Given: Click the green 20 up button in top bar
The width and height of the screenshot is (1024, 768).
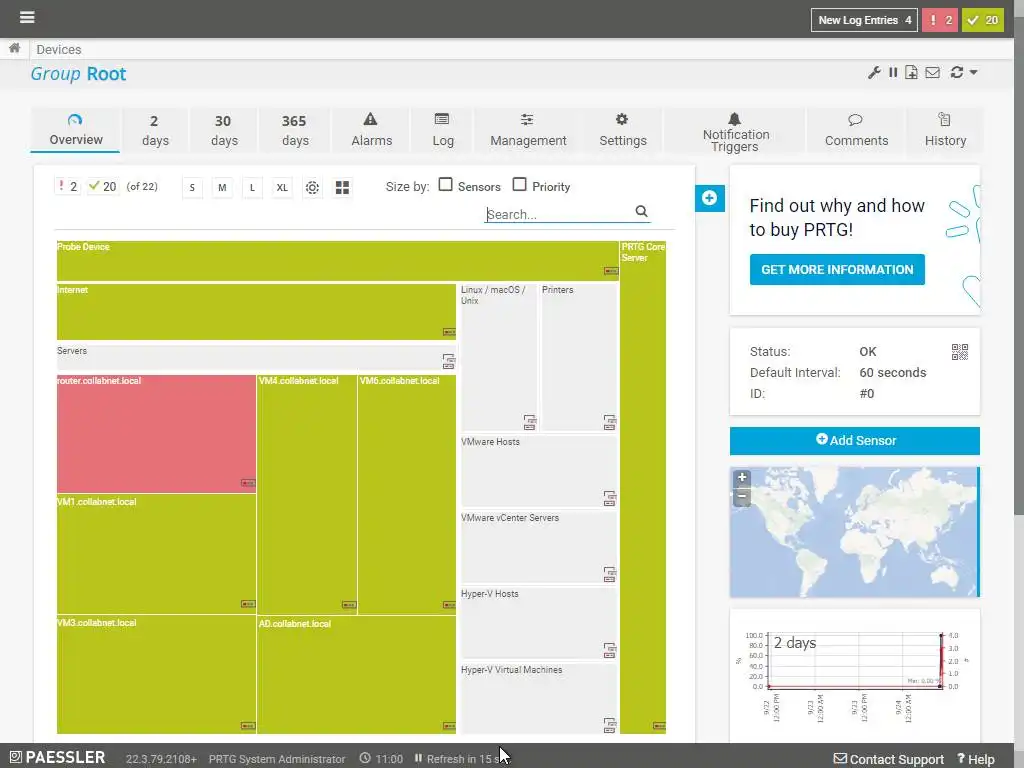Looking at the screenshot, I should [982, 20].
